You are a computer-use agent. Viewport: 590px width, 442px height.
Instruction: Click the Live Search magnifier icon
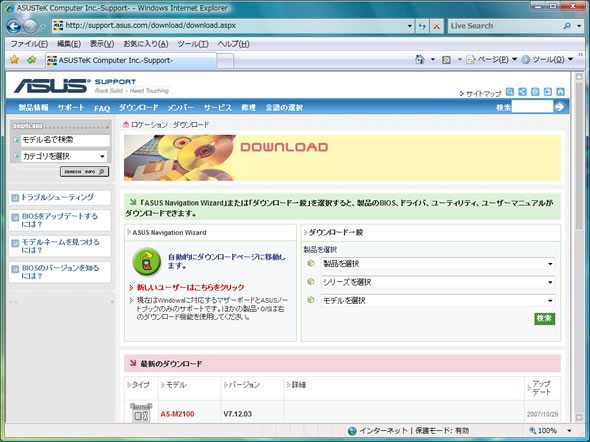(567, 26)
